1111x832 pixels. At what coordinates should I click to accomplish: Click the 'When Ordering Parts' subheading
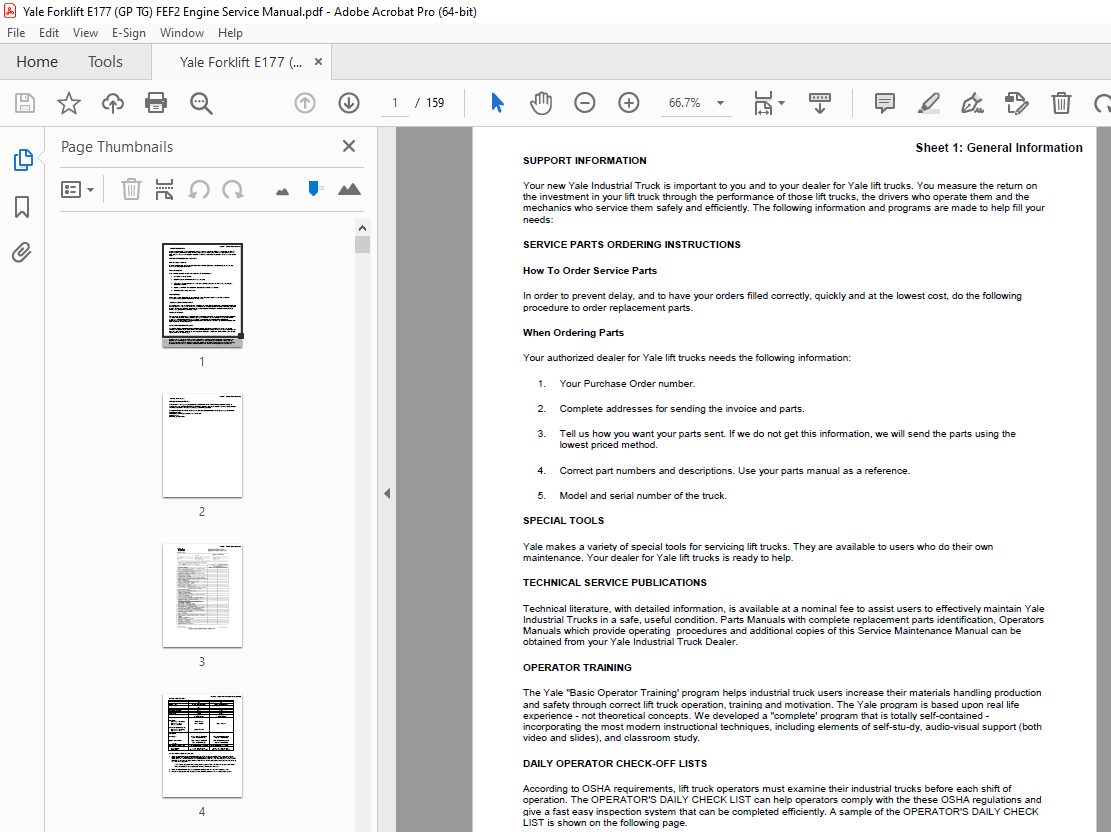(x=573, y=333)
